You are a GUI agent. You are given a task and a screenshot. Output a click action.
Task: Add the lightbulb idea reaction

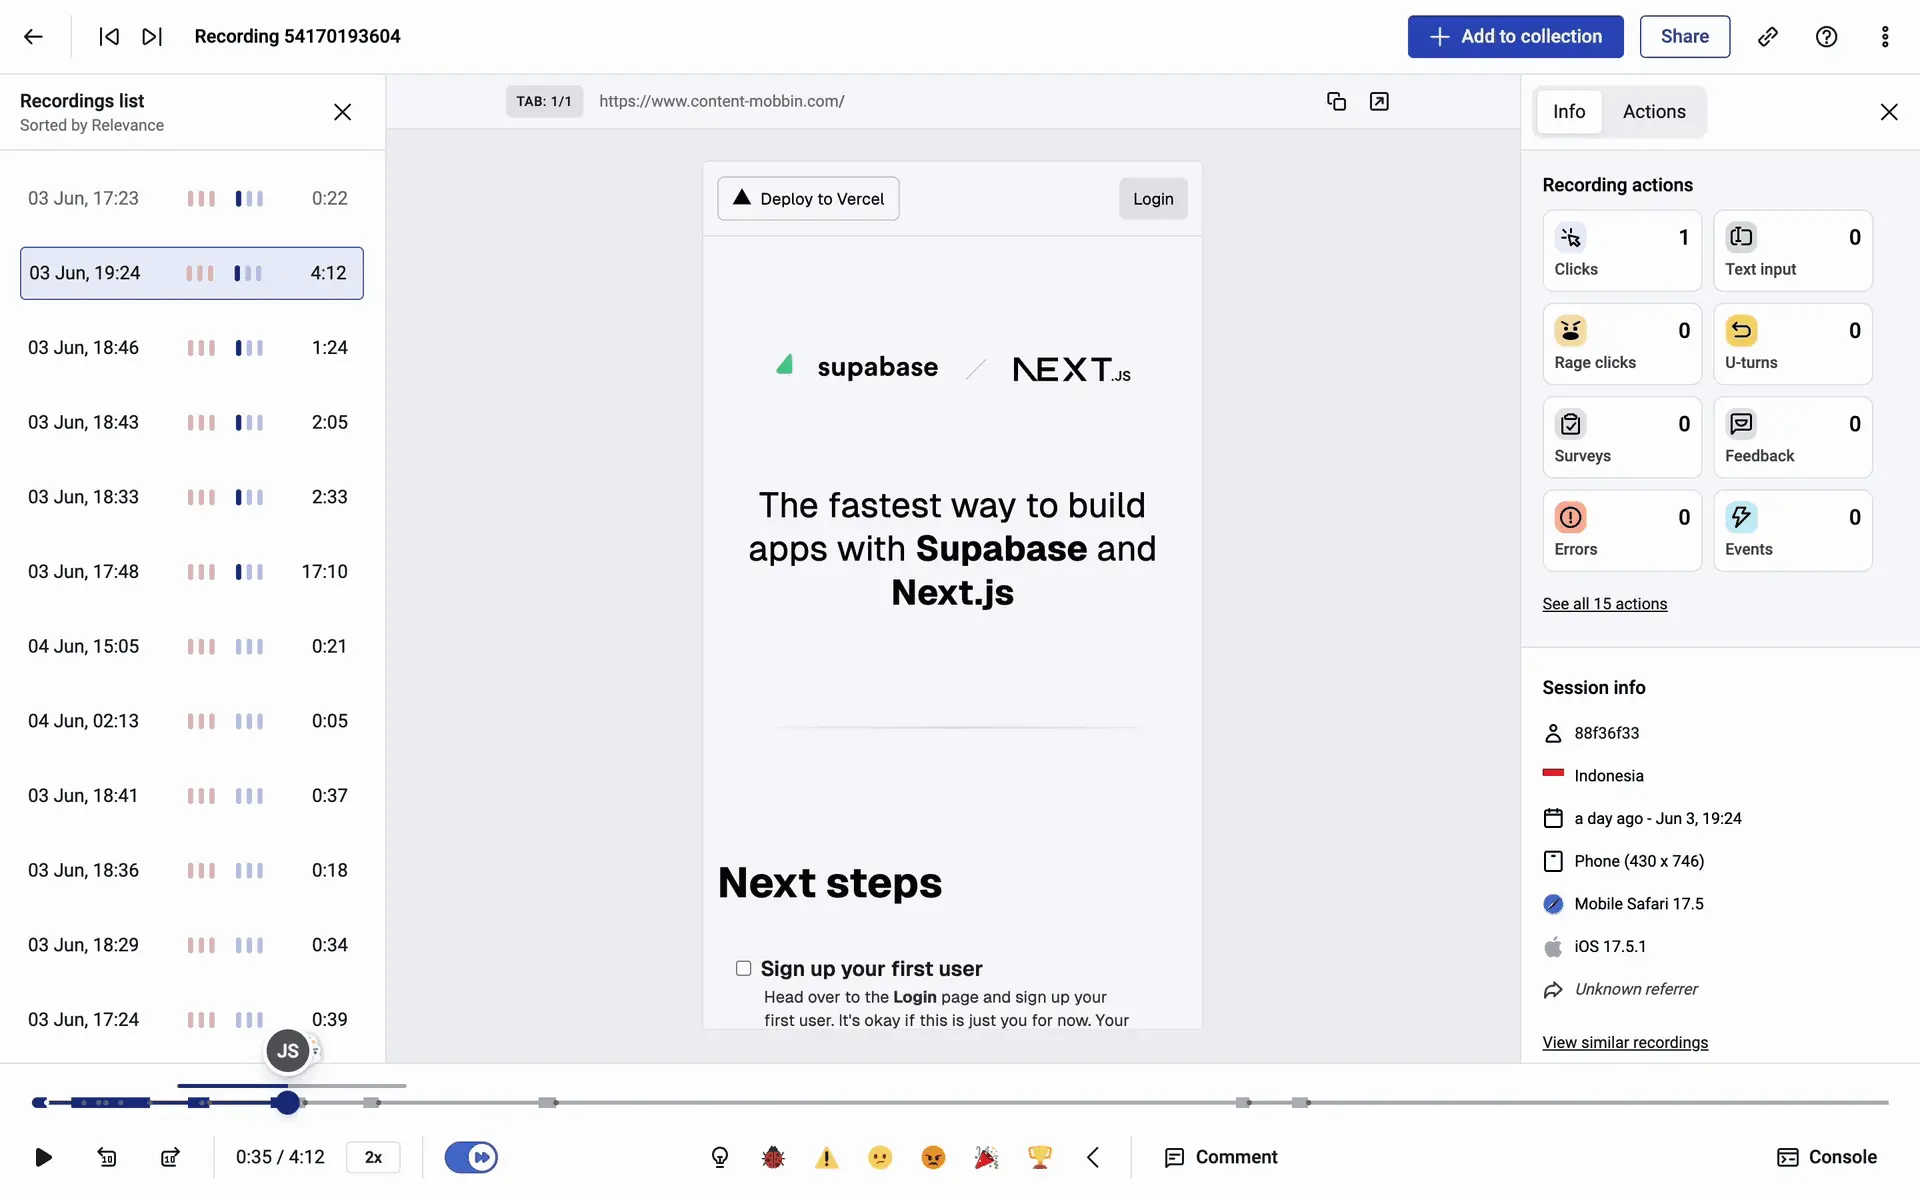[x=720, y=1157]
